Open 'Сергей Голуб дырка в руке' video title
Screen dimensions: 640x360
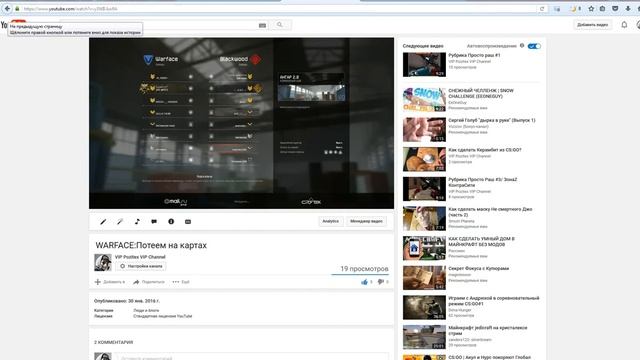click(x=492, y=120)
